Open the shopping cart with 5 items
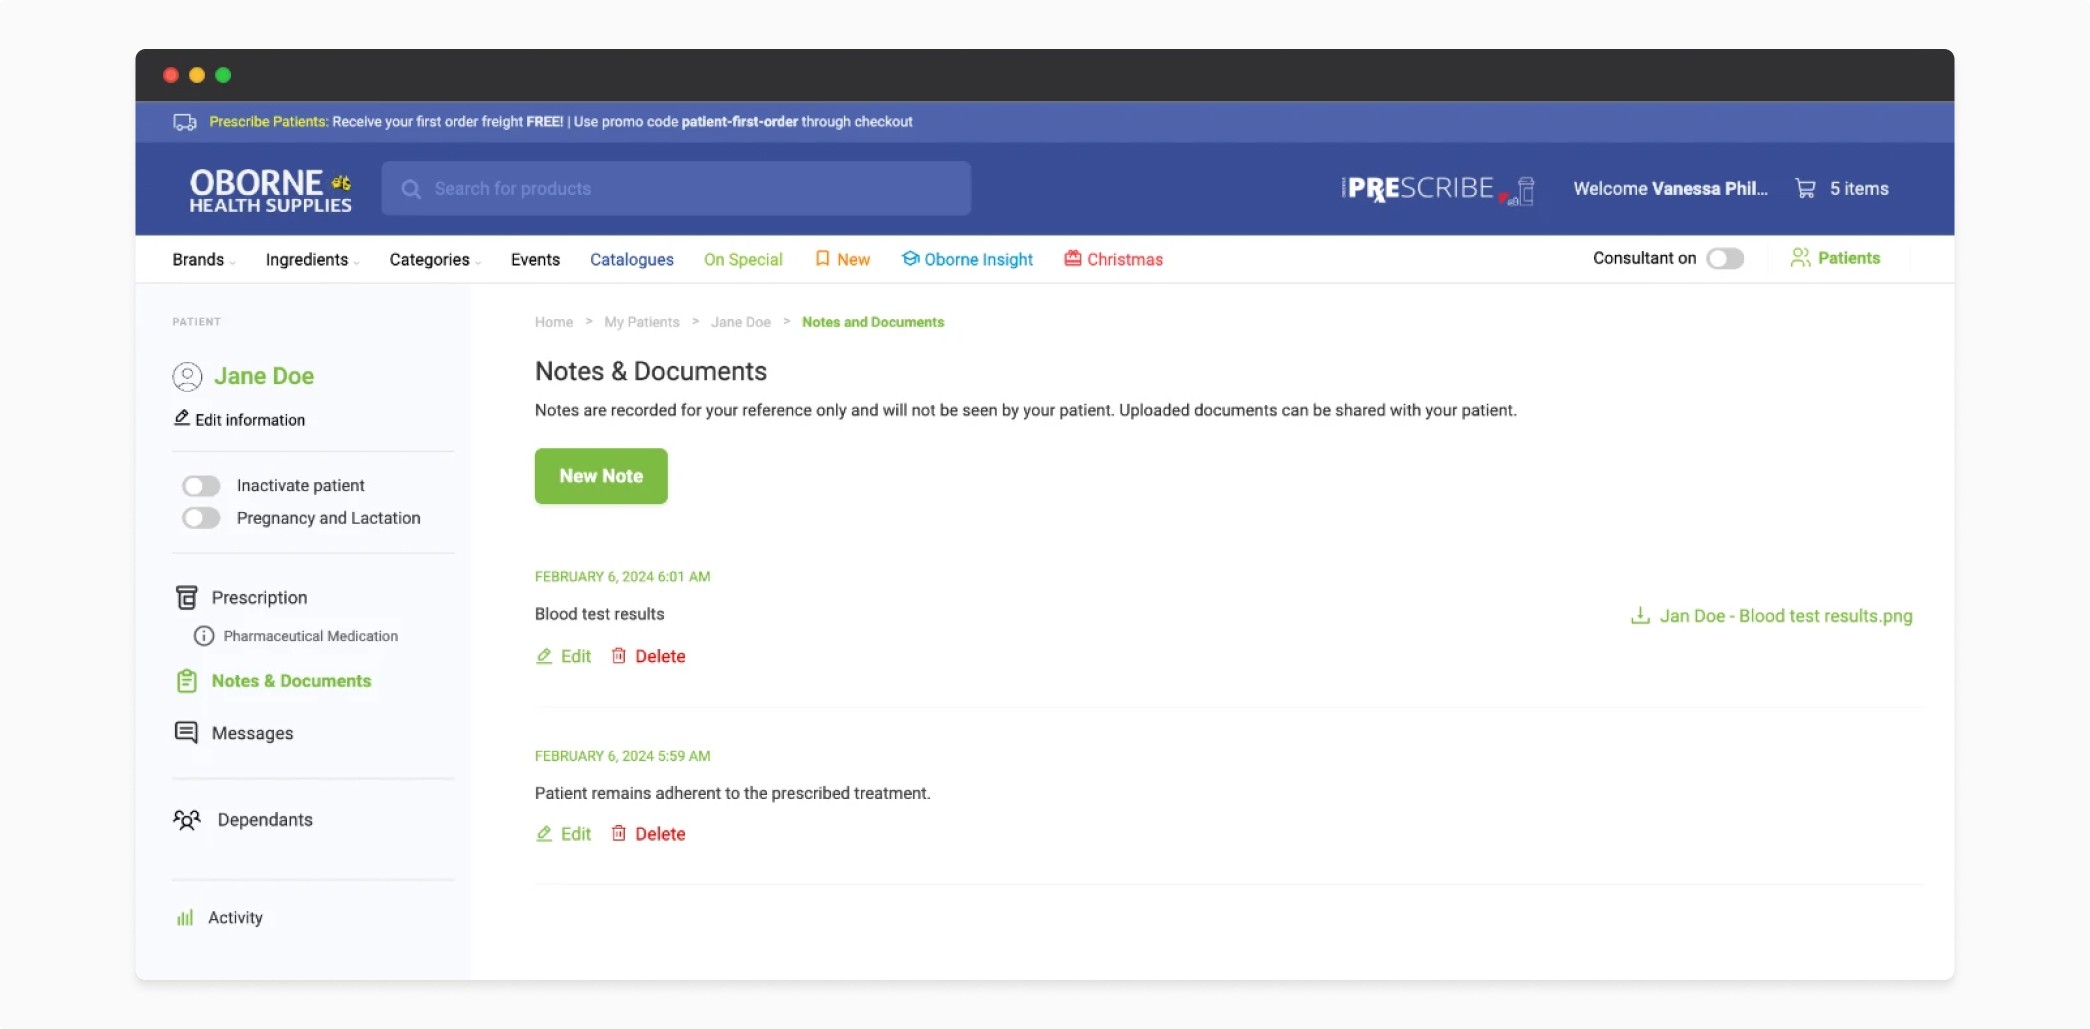 [x=1842, y=188]
